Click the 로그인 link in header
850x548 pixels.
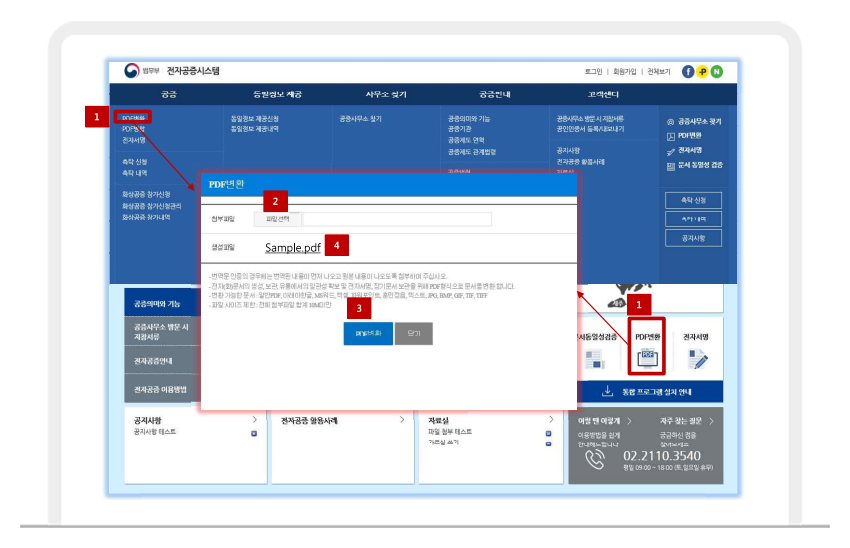click(593, 72)
